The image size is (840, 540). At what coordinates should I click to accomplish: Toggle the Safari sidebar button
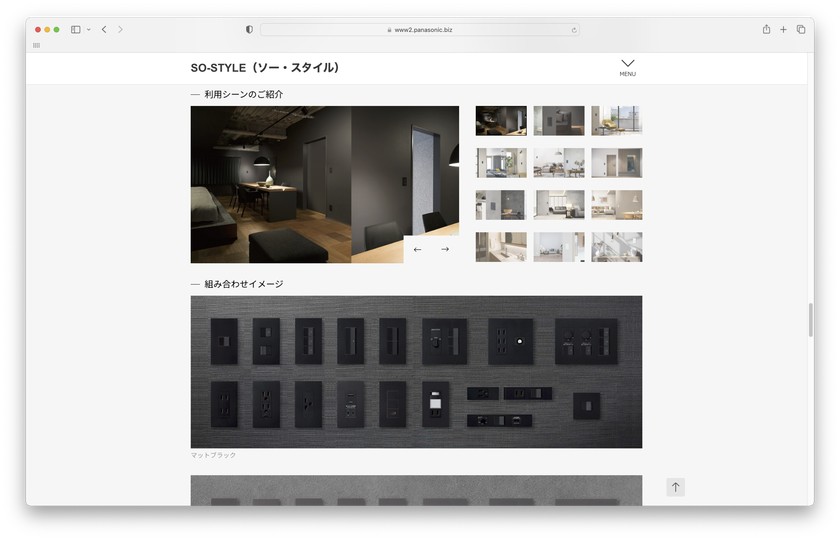(x=76, y=29)
